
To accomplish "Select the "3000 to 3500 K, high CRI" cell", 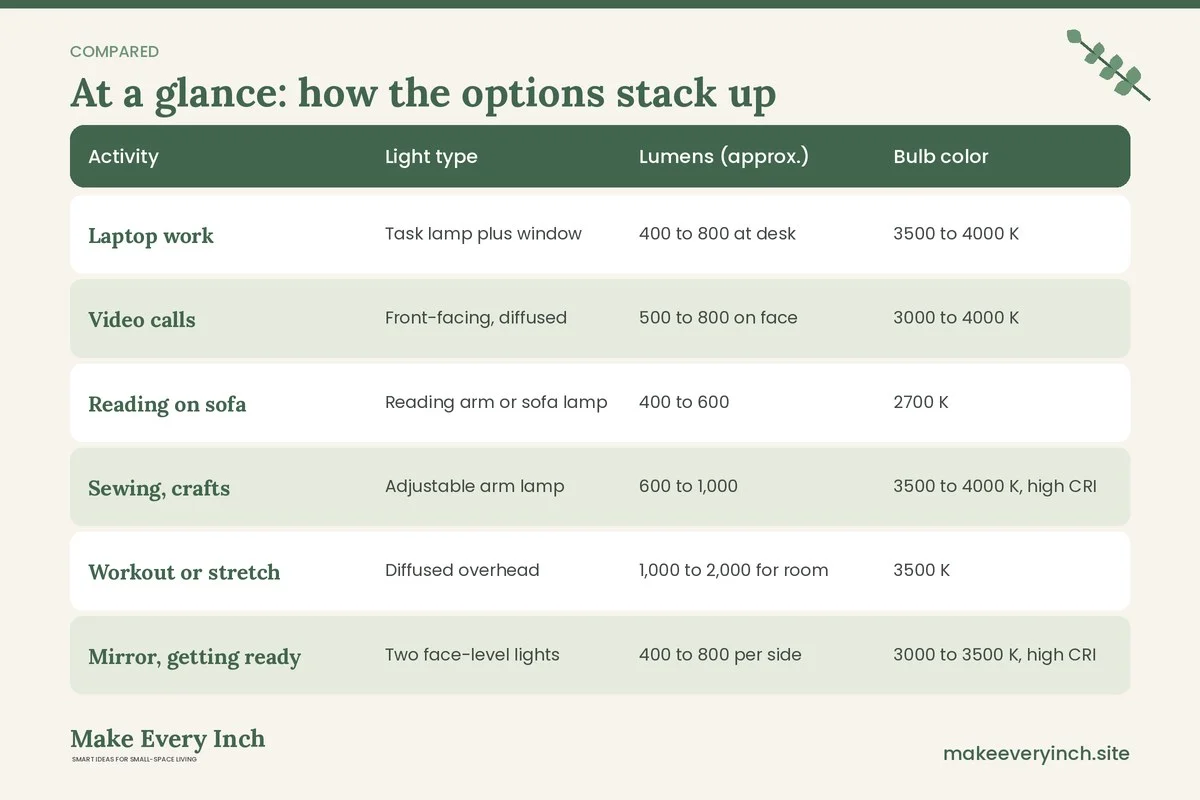I will coord(995,655).
